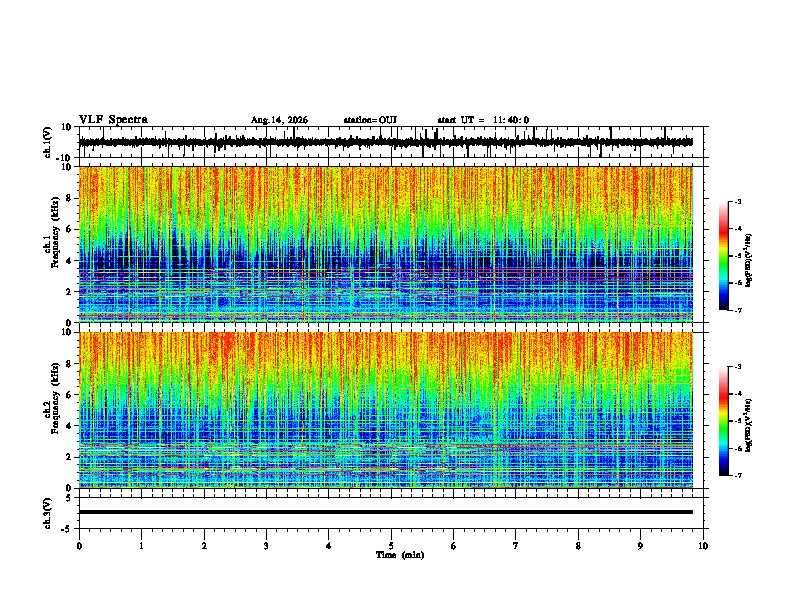Click the ch.1(V) waveform axis label
This screenshot has width=792, height=612.
(48, 142)
